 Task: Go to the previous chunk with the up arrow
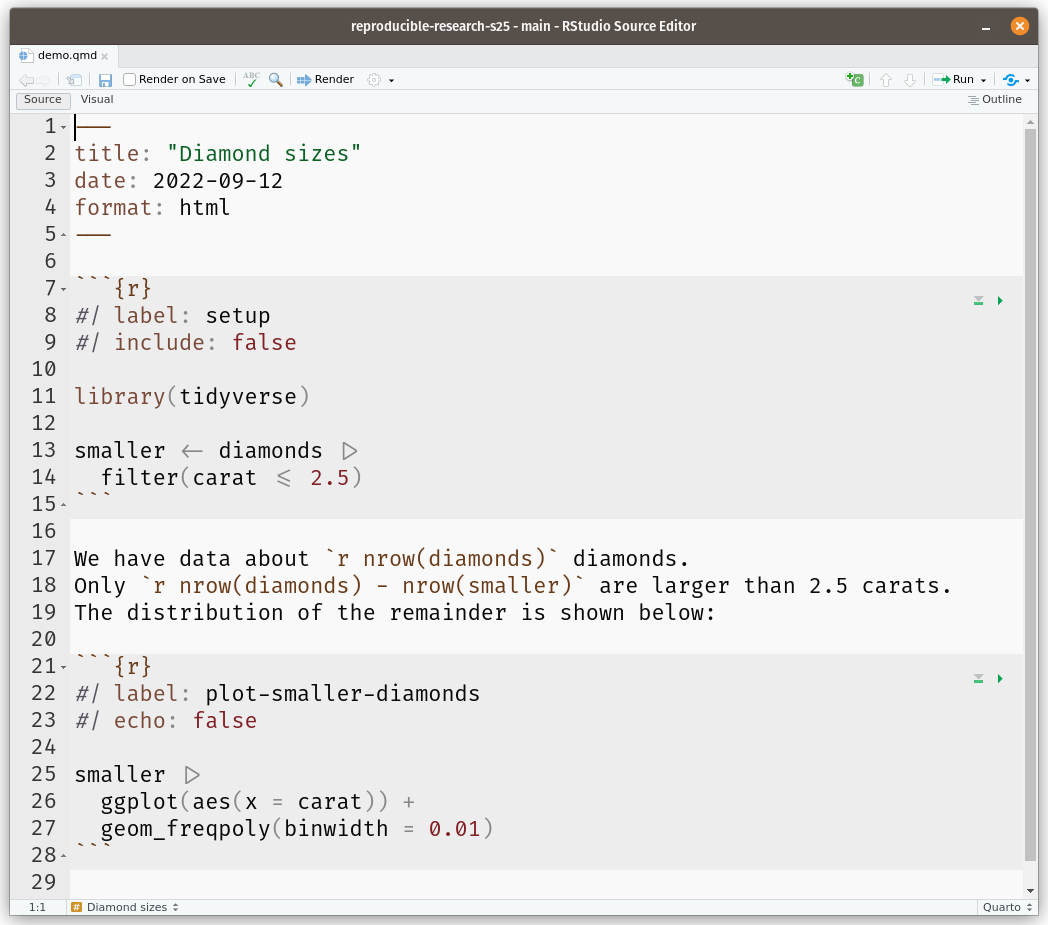[x=885, y=80]
